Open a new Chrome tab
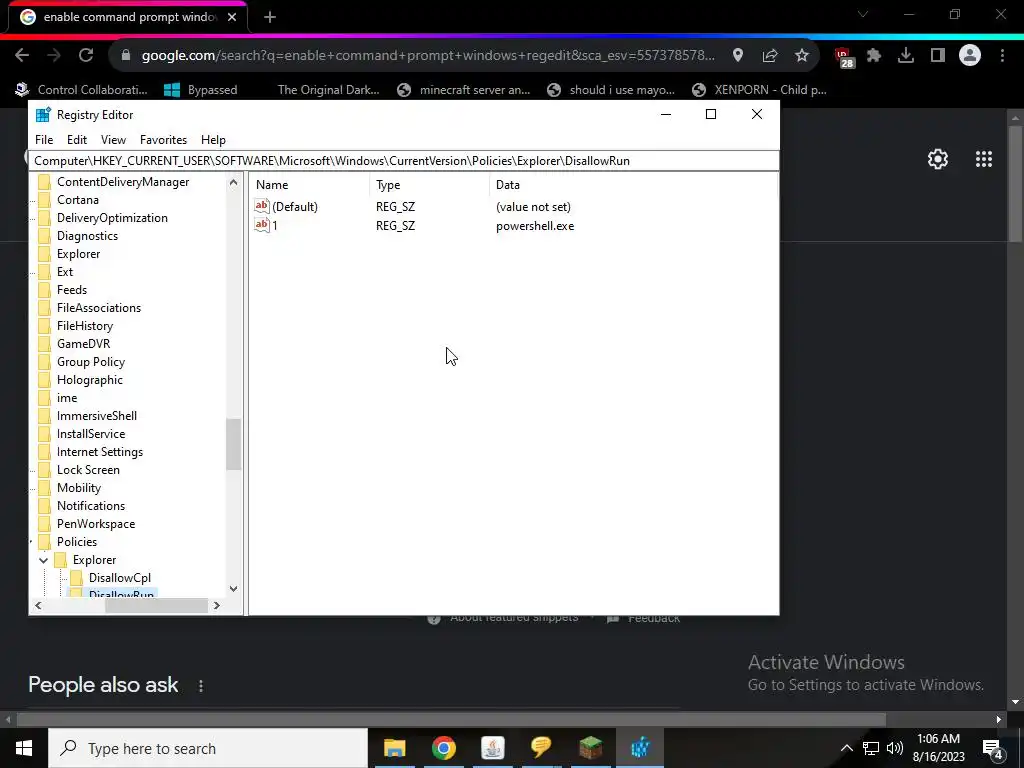 tap(270, 18)
